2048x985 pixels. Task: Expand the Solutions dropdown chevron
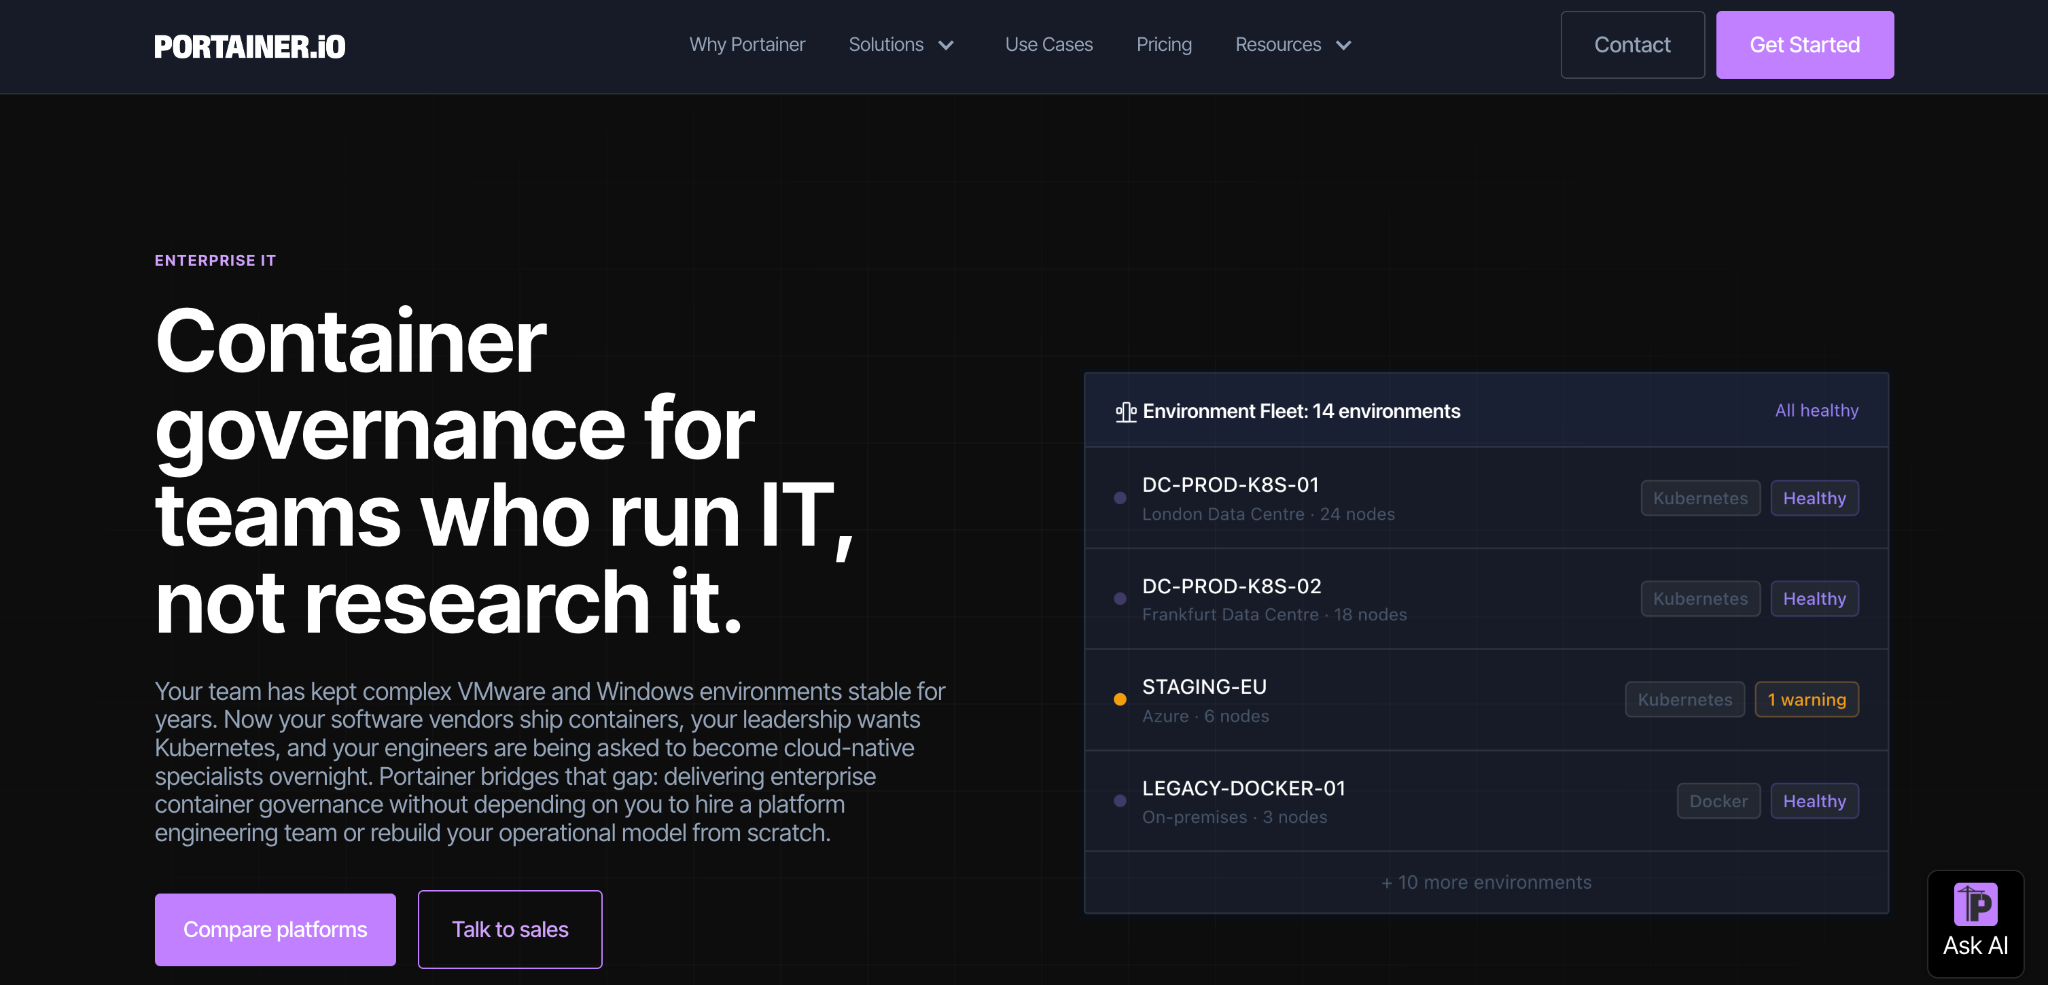tap(946, 45)
